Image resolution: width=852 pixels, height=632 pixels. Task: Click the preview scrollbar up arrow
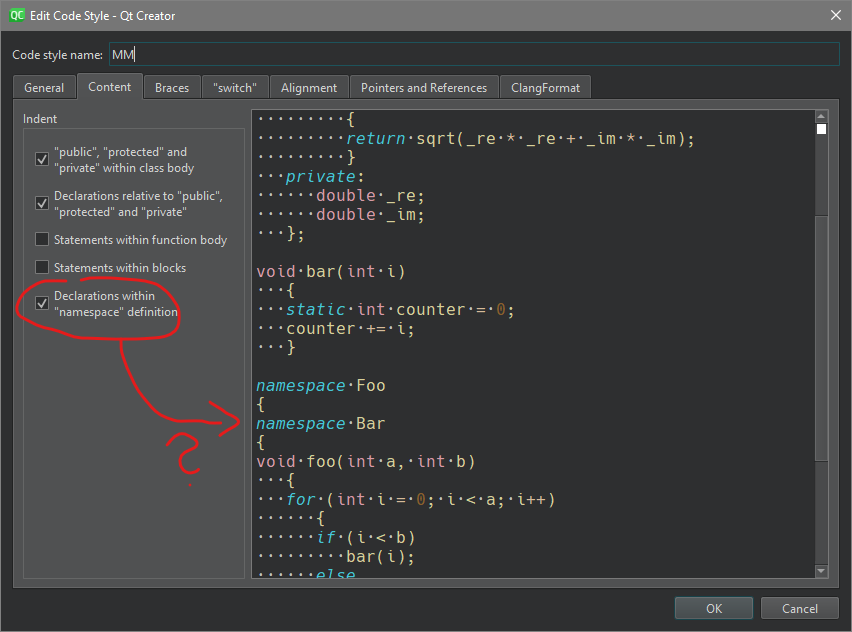pos(821,116)
